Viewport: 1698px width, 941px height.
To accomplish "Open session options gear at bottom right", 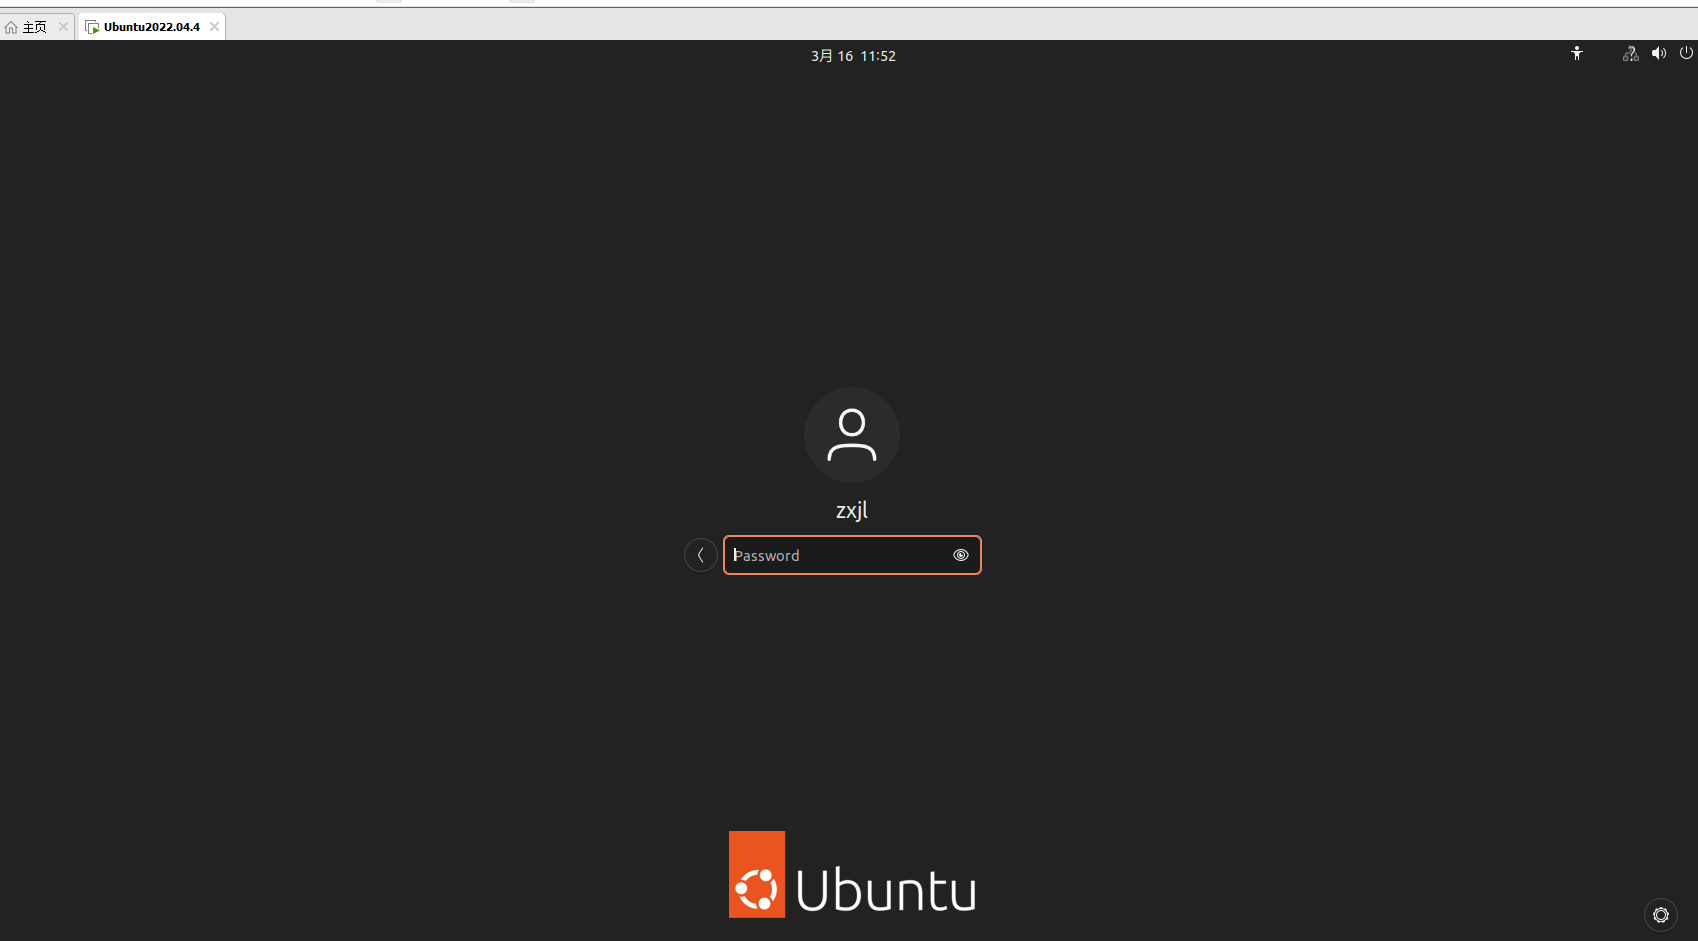I will pyautogui.click(x=1661, y=915).
